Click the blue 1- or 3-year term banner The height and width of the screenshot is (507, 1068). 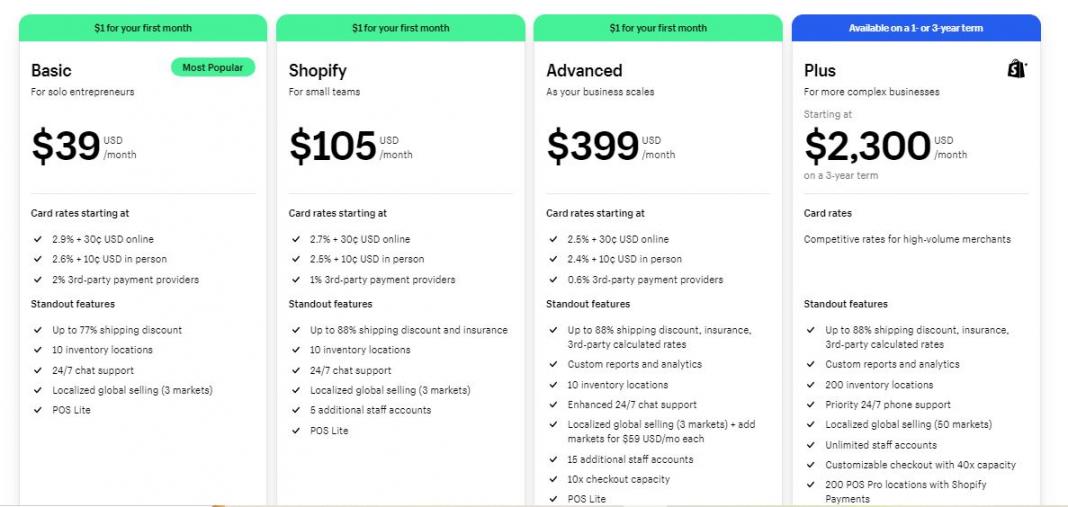tap(916, 28)
